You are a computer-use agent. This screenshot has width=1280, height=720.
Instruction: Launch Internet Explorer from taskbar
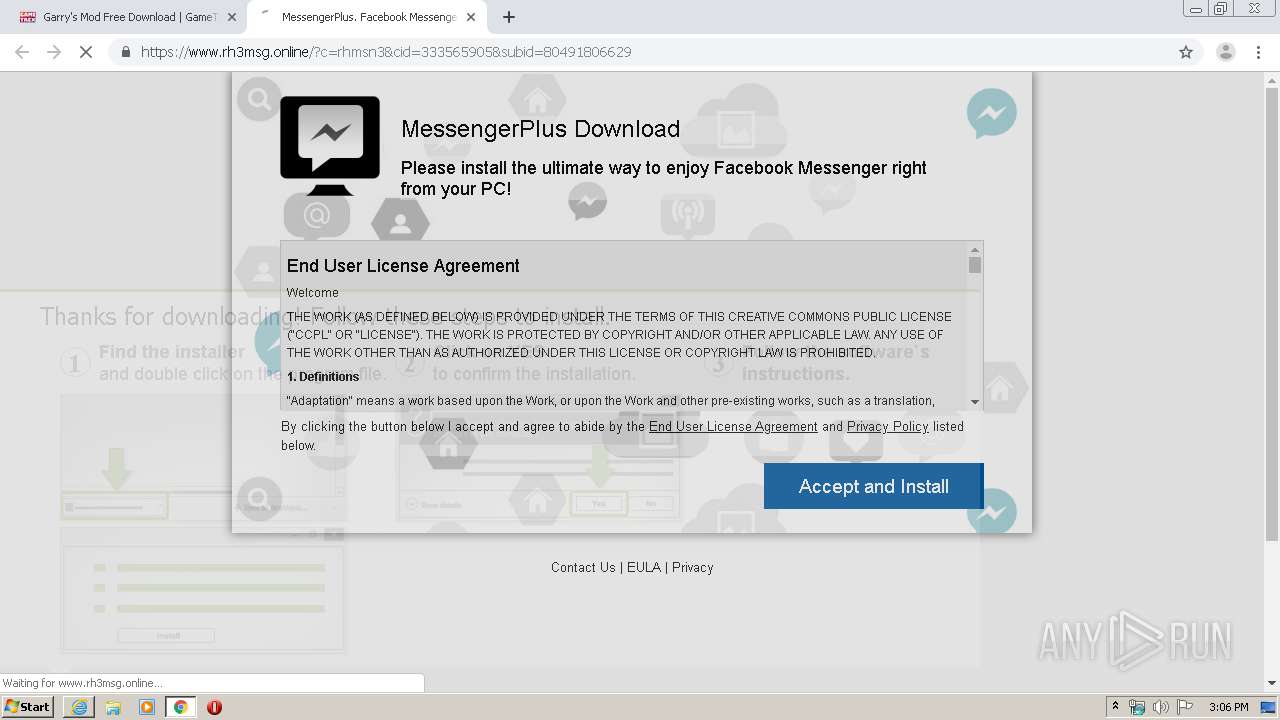coord(79,707)
